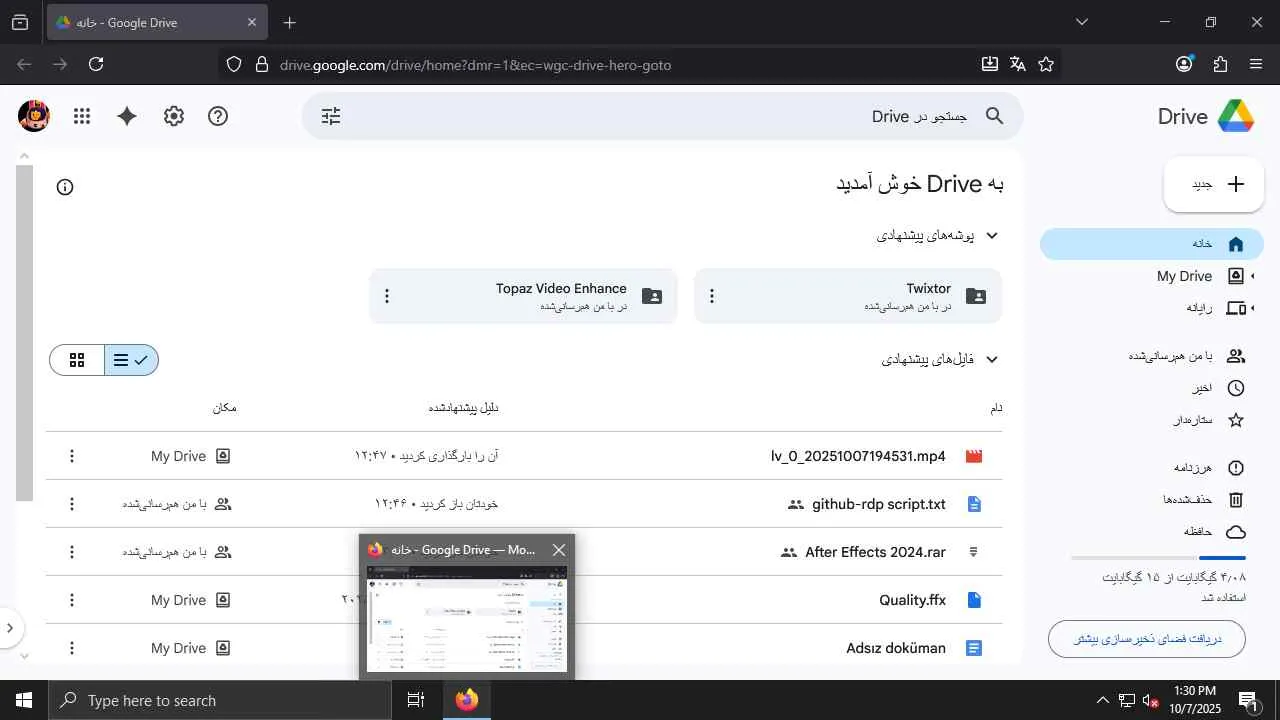The image size is (1280, 720).
Task: Click the file list vertical scrollbar
Action: click(x=24, y=332)
